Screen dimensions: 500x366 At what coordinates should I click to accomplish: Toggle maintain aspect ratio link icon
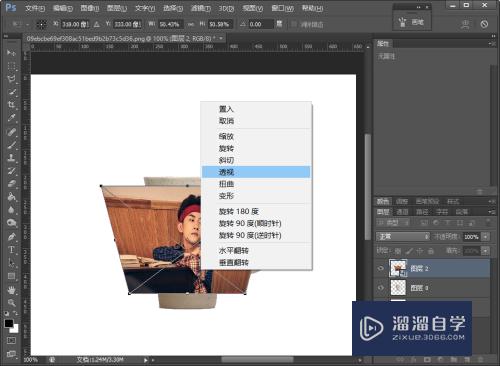click(191, 24)
